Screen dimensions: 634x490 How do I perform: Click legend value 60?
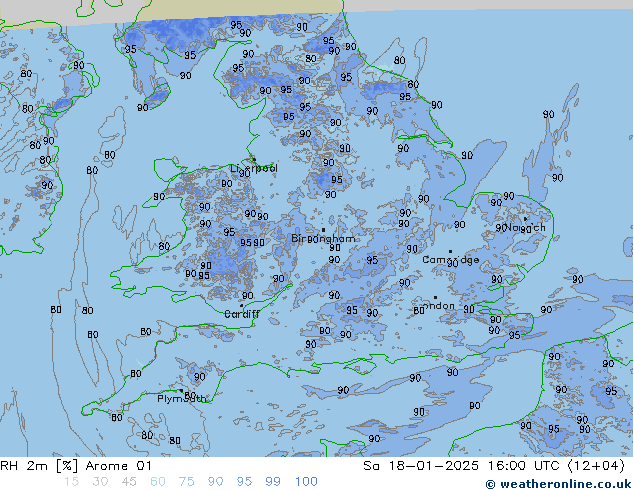[x=158, y=482]
